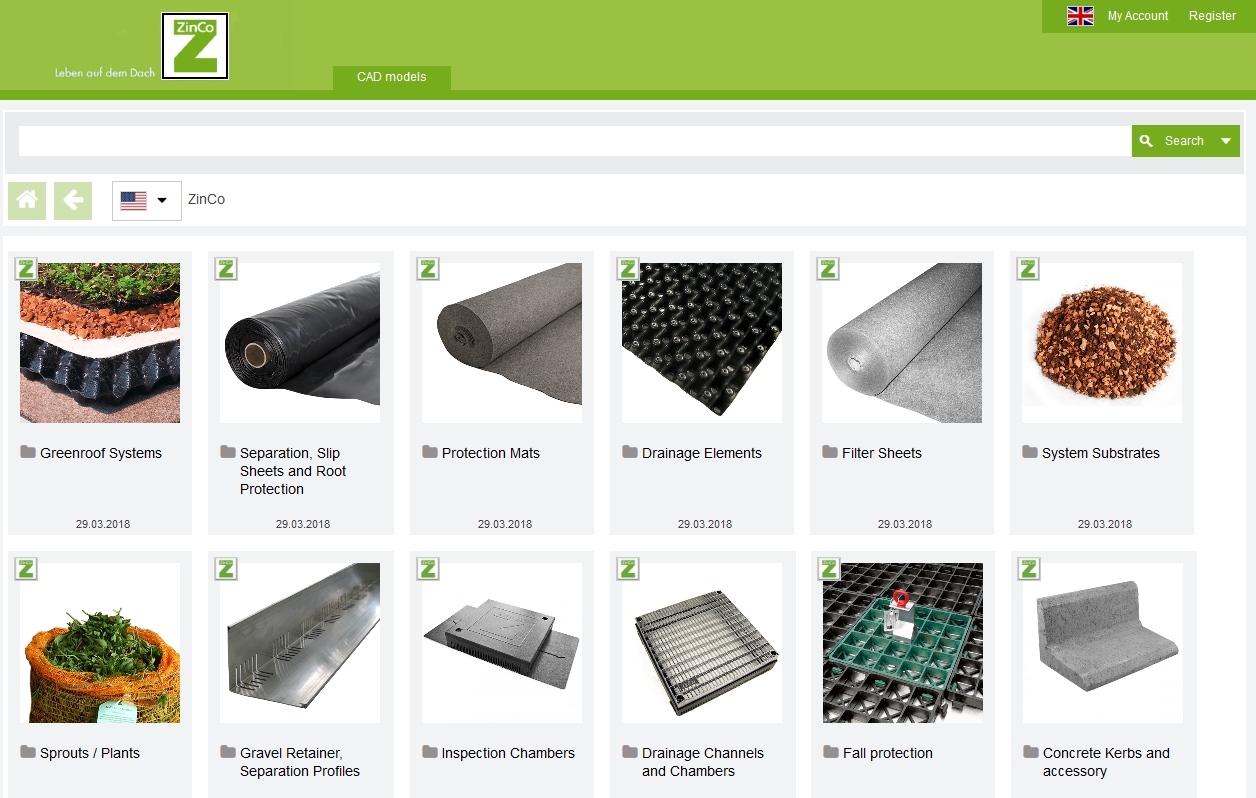Open the Filter Sheets folder link
Image resolution: width=1256 pixels, height=798 pixels.
click(882, 453)
